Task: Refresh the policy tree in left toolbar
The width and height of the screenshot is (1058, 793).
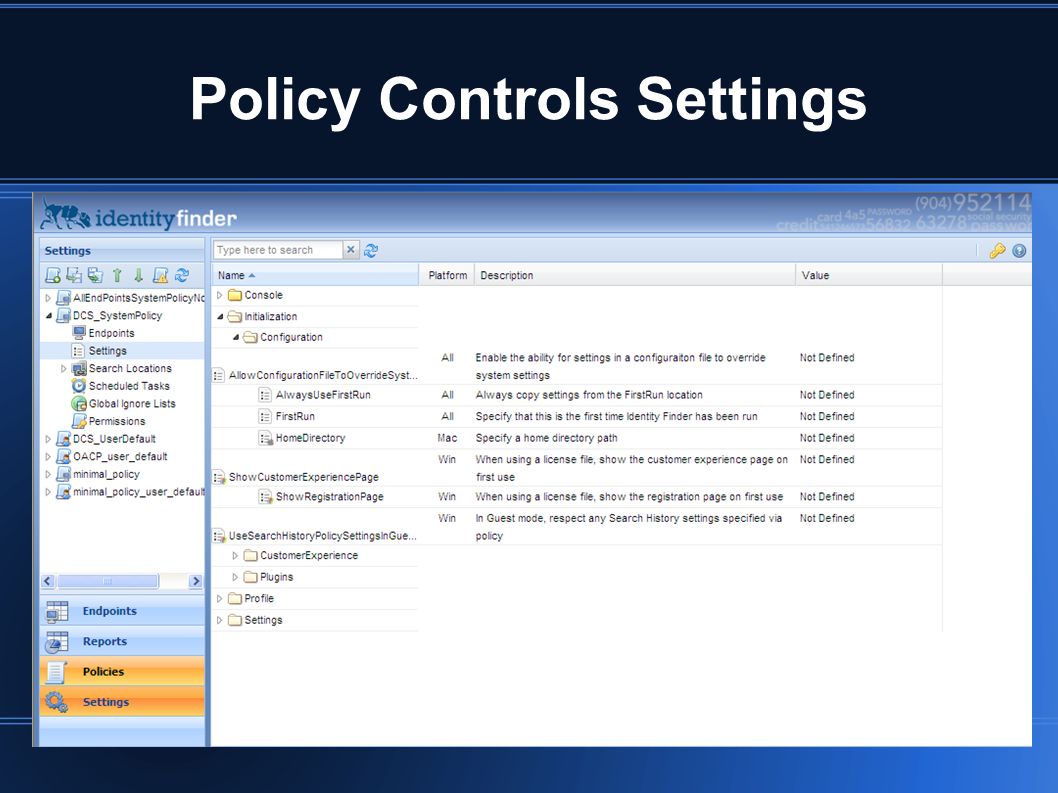Action: (x=182, y=275)
